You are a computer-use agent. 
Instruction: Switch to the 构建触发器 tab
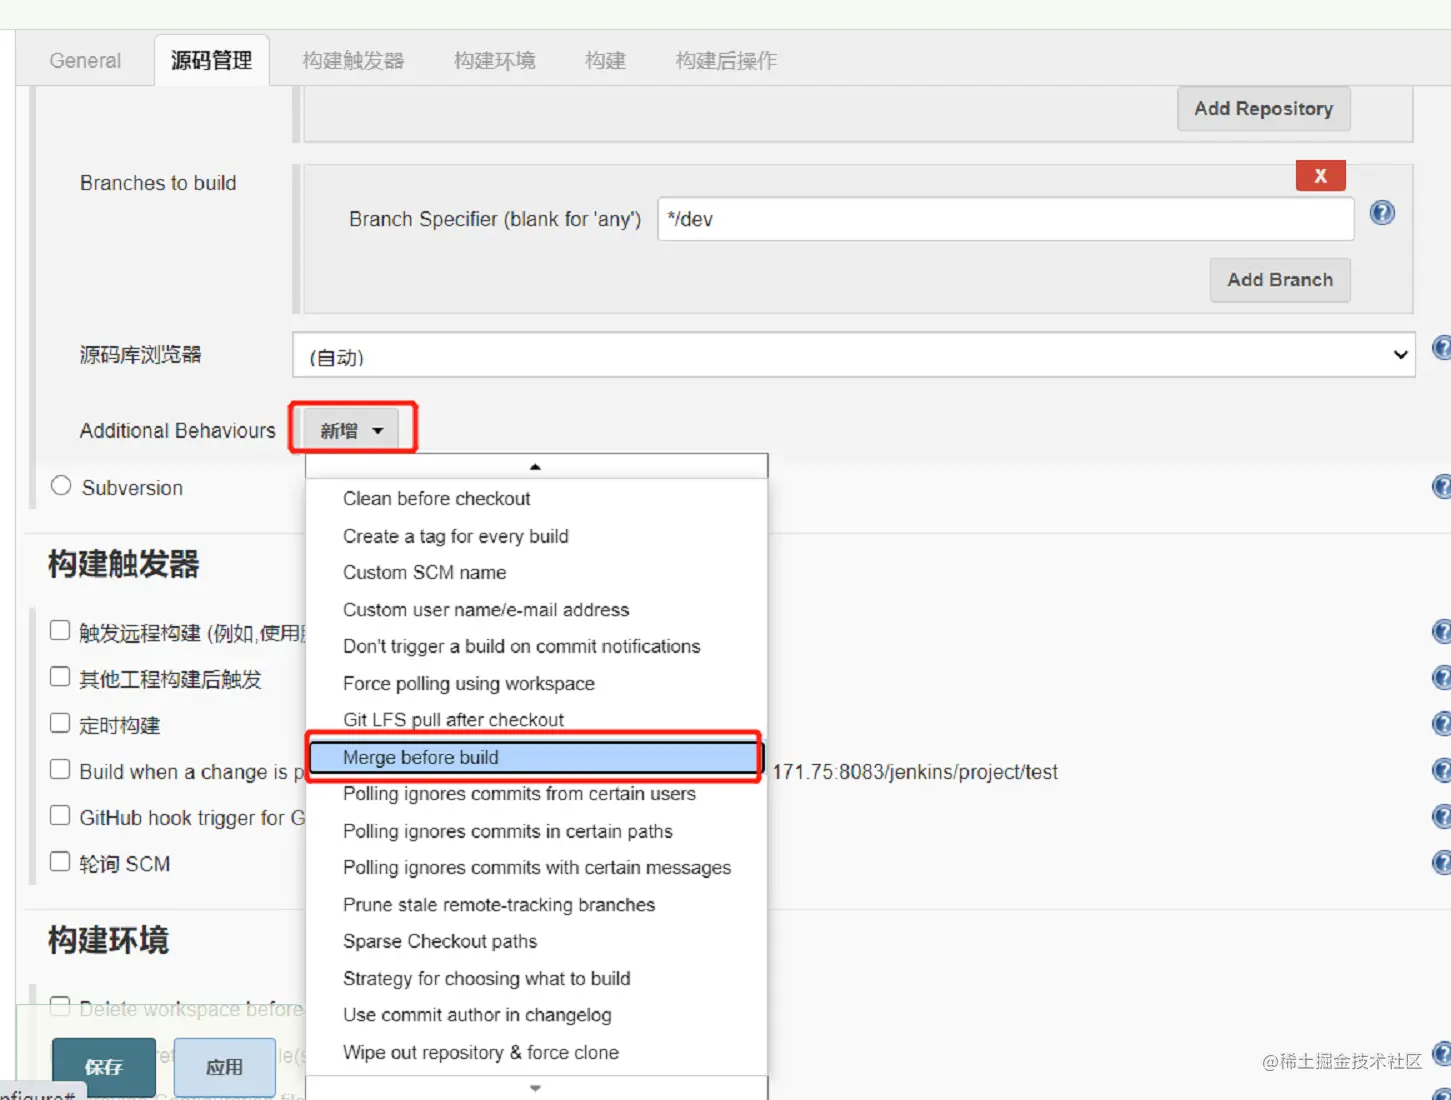point(353,61)
